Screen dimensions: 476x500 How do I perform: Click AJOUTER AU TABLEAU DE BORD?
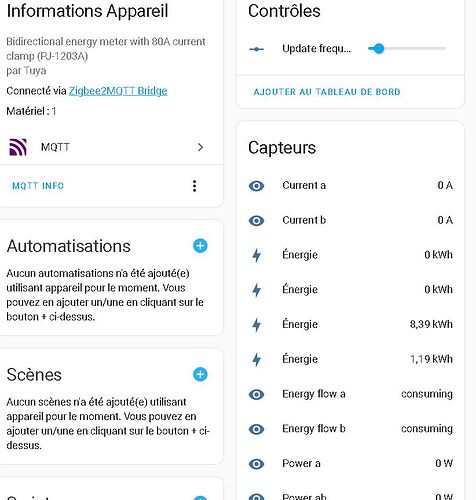point(327,92)
